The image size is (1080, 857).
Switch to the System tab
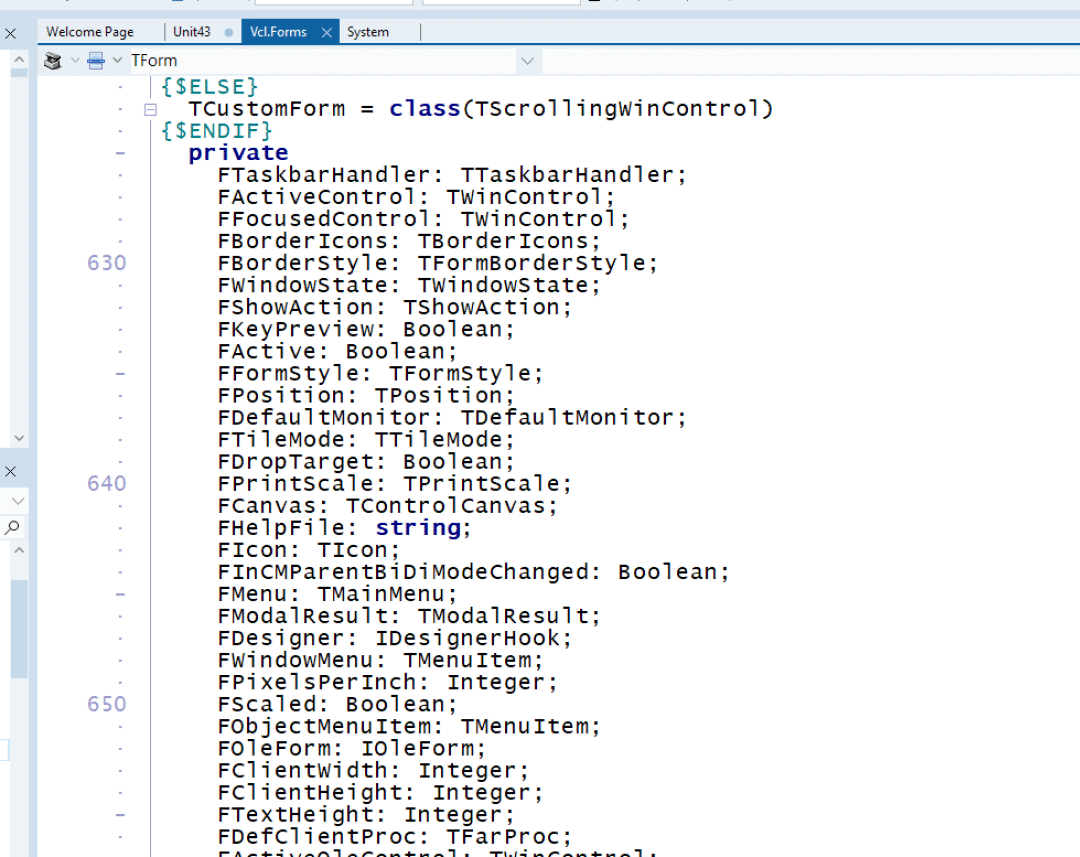coord(368,32)
